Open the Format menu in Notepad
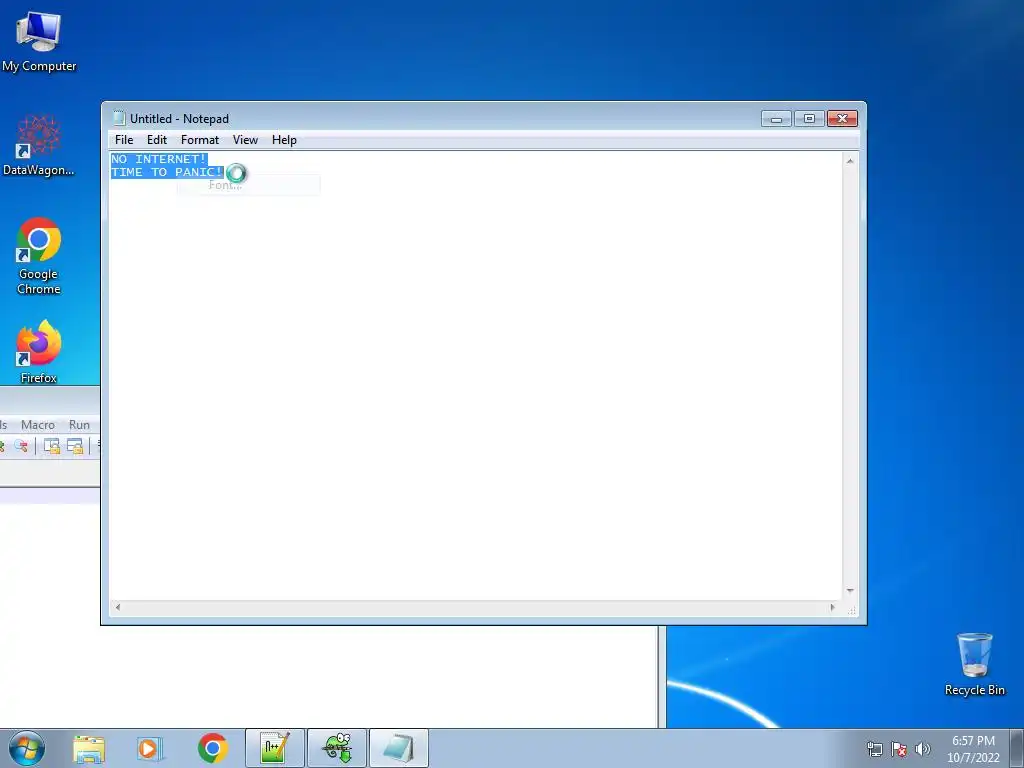This screenshot has width=1024, height=768. [200, 140]
